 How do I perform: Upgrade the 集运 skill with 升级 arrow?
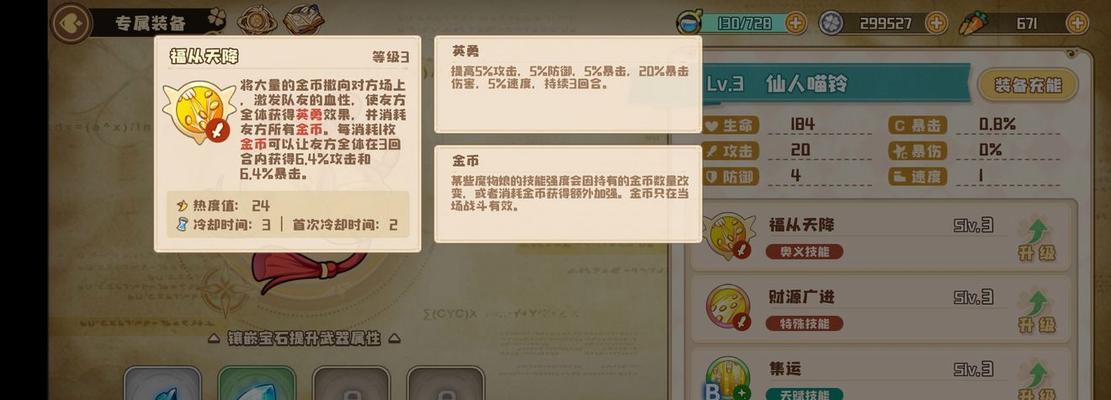pyautogui.click(x=1037, y=382)
